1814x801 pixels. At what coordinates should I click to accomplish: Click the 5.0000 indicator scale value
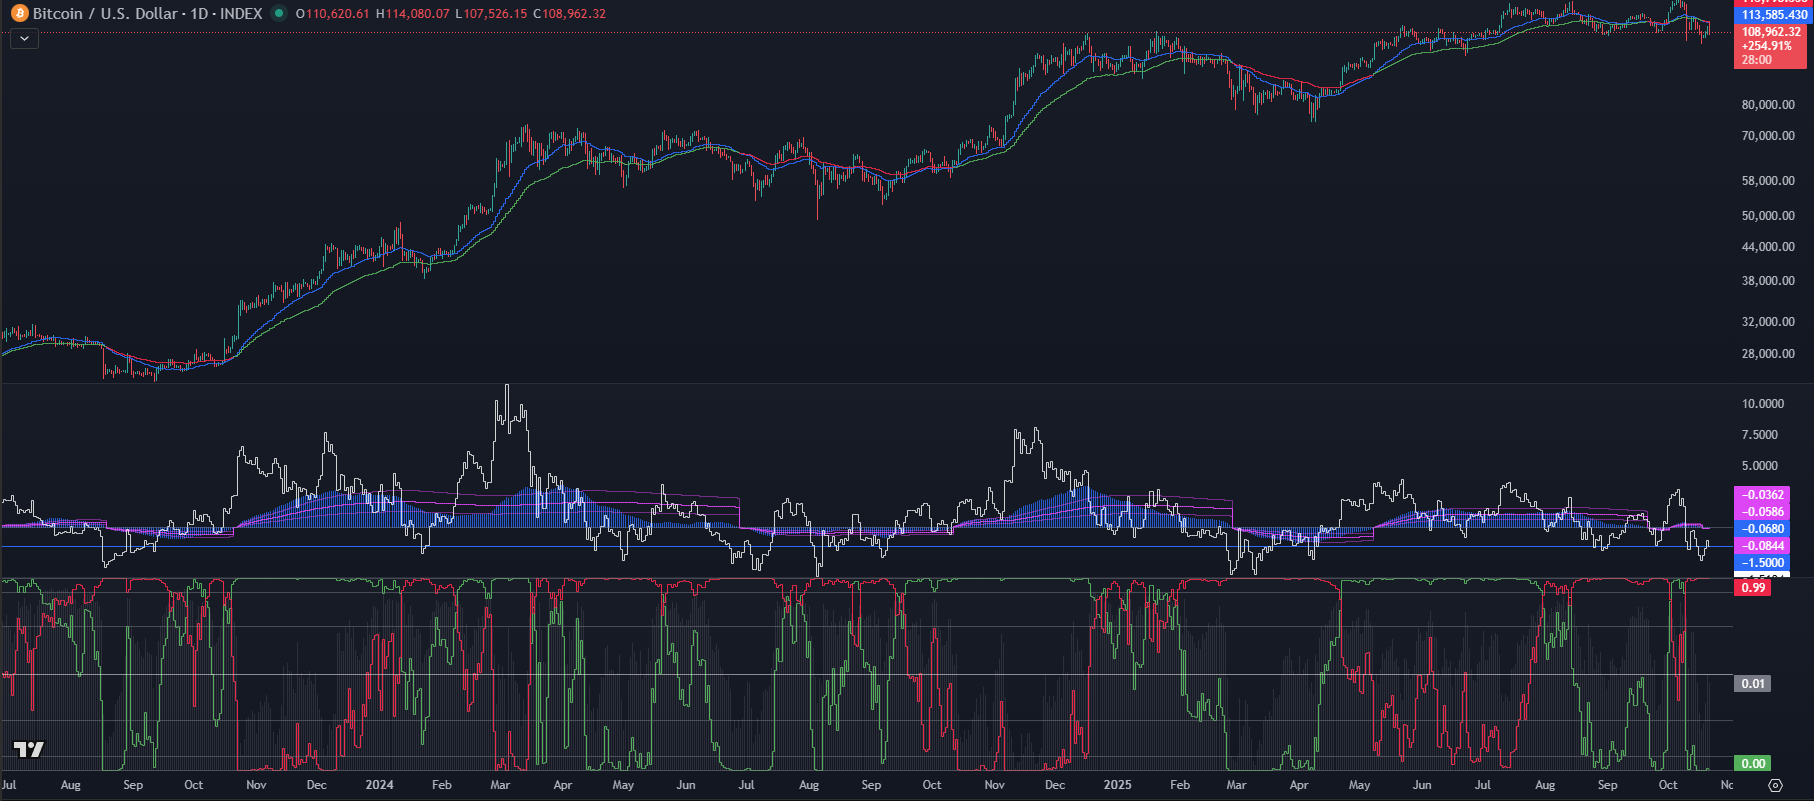coord(1760,466)
